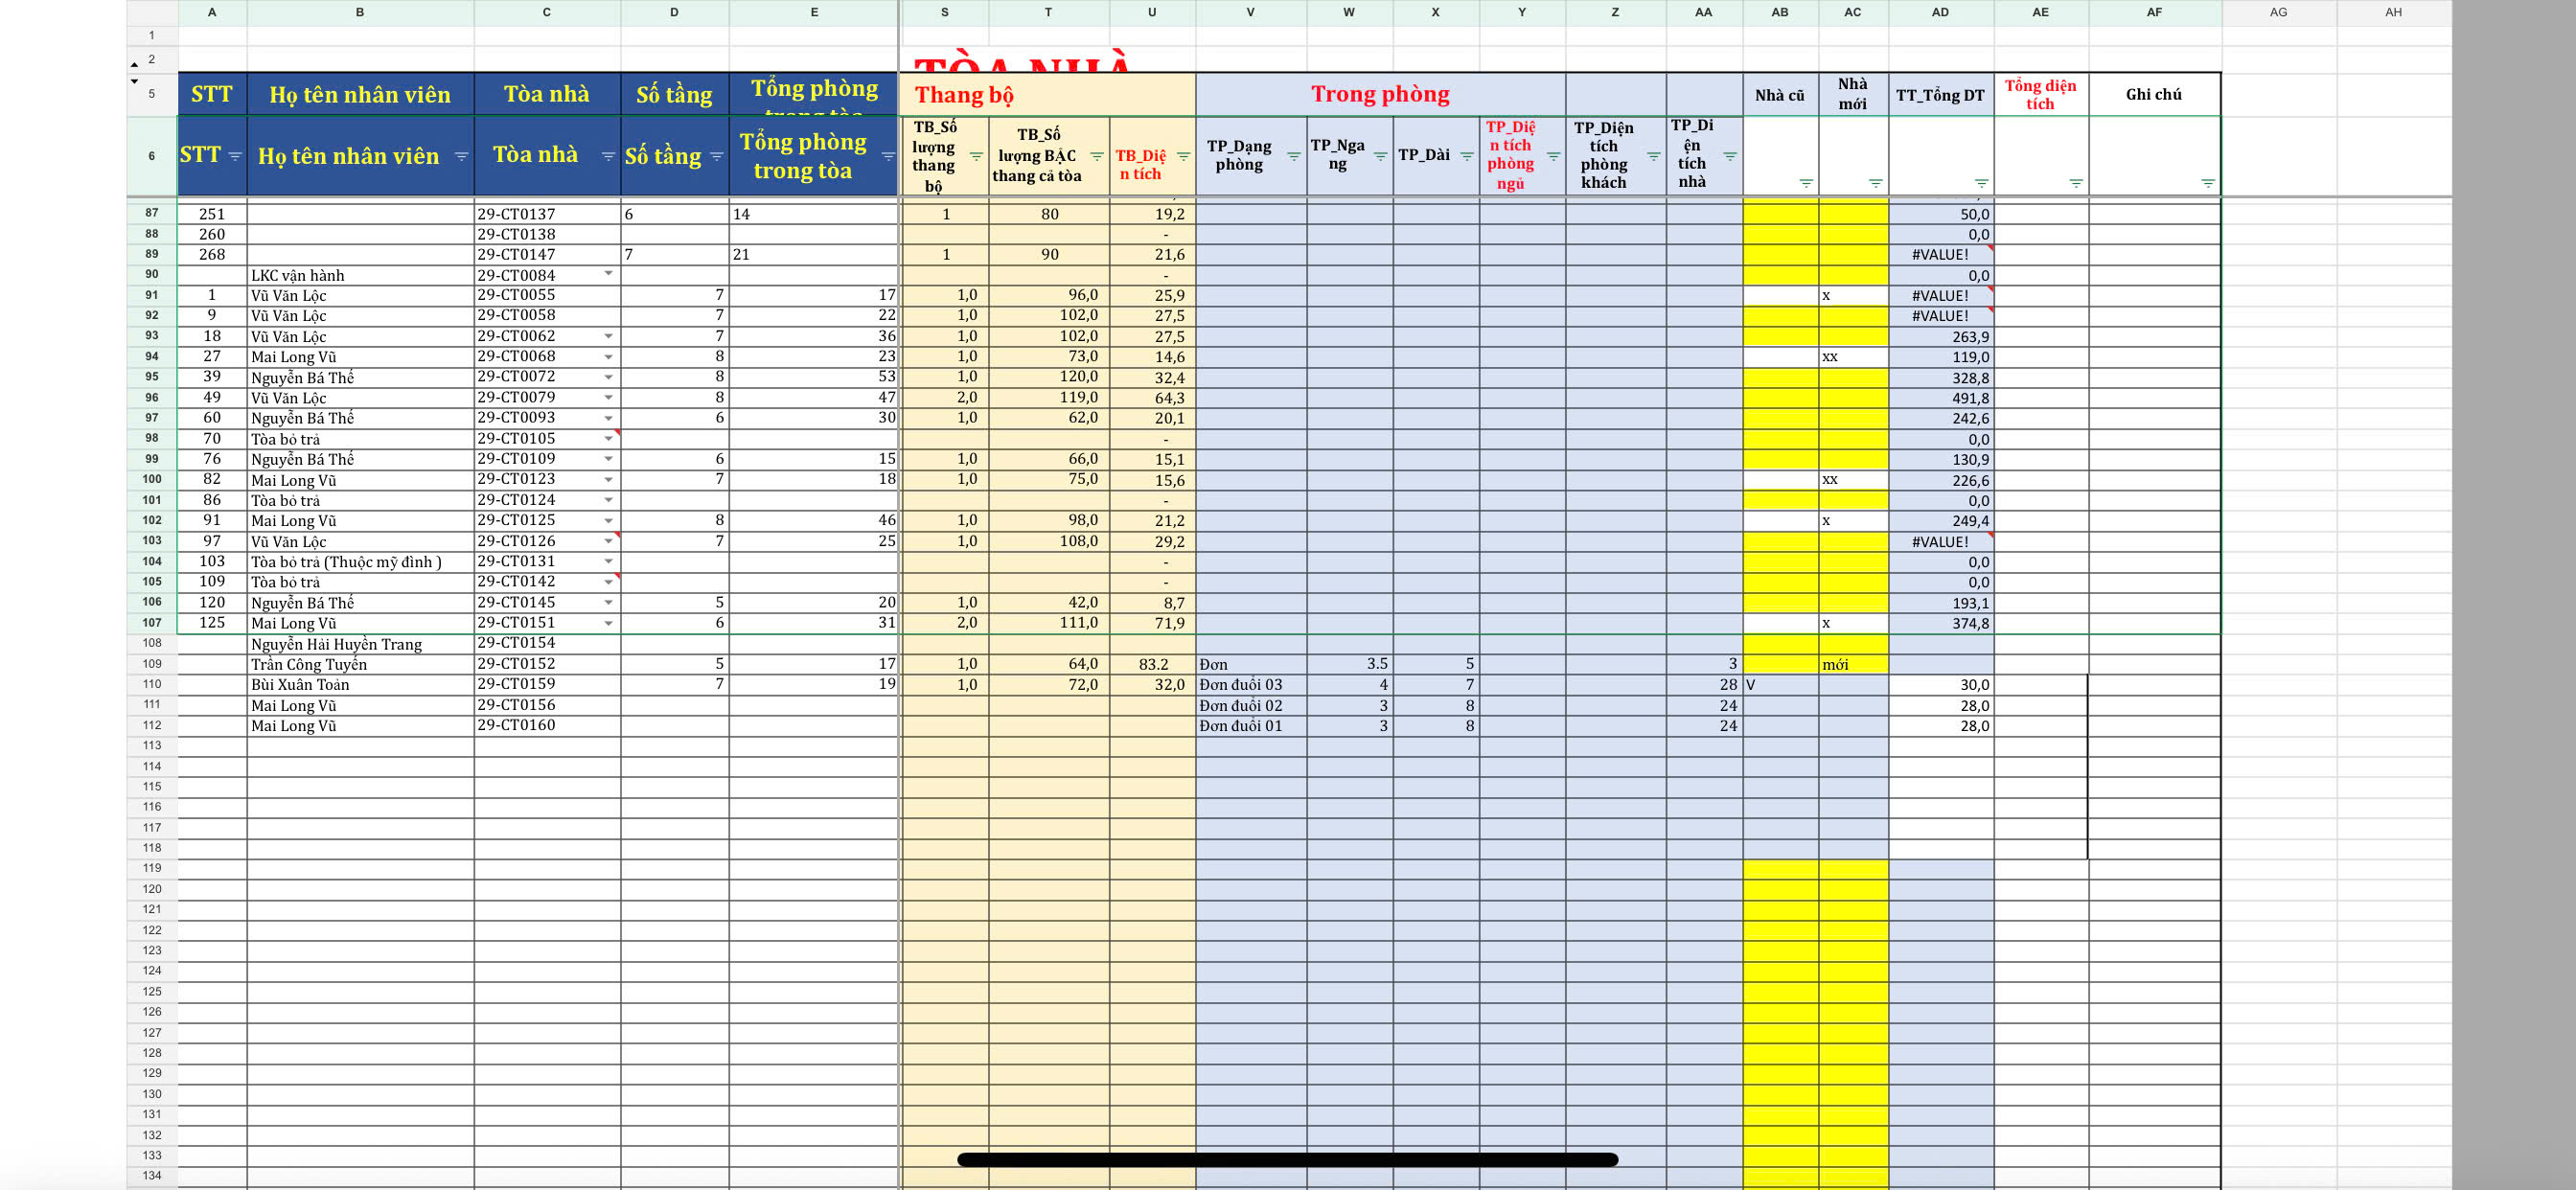Open filter on STT column
The height and width of the screenshot is (1190, 2576).
[235, 156]
